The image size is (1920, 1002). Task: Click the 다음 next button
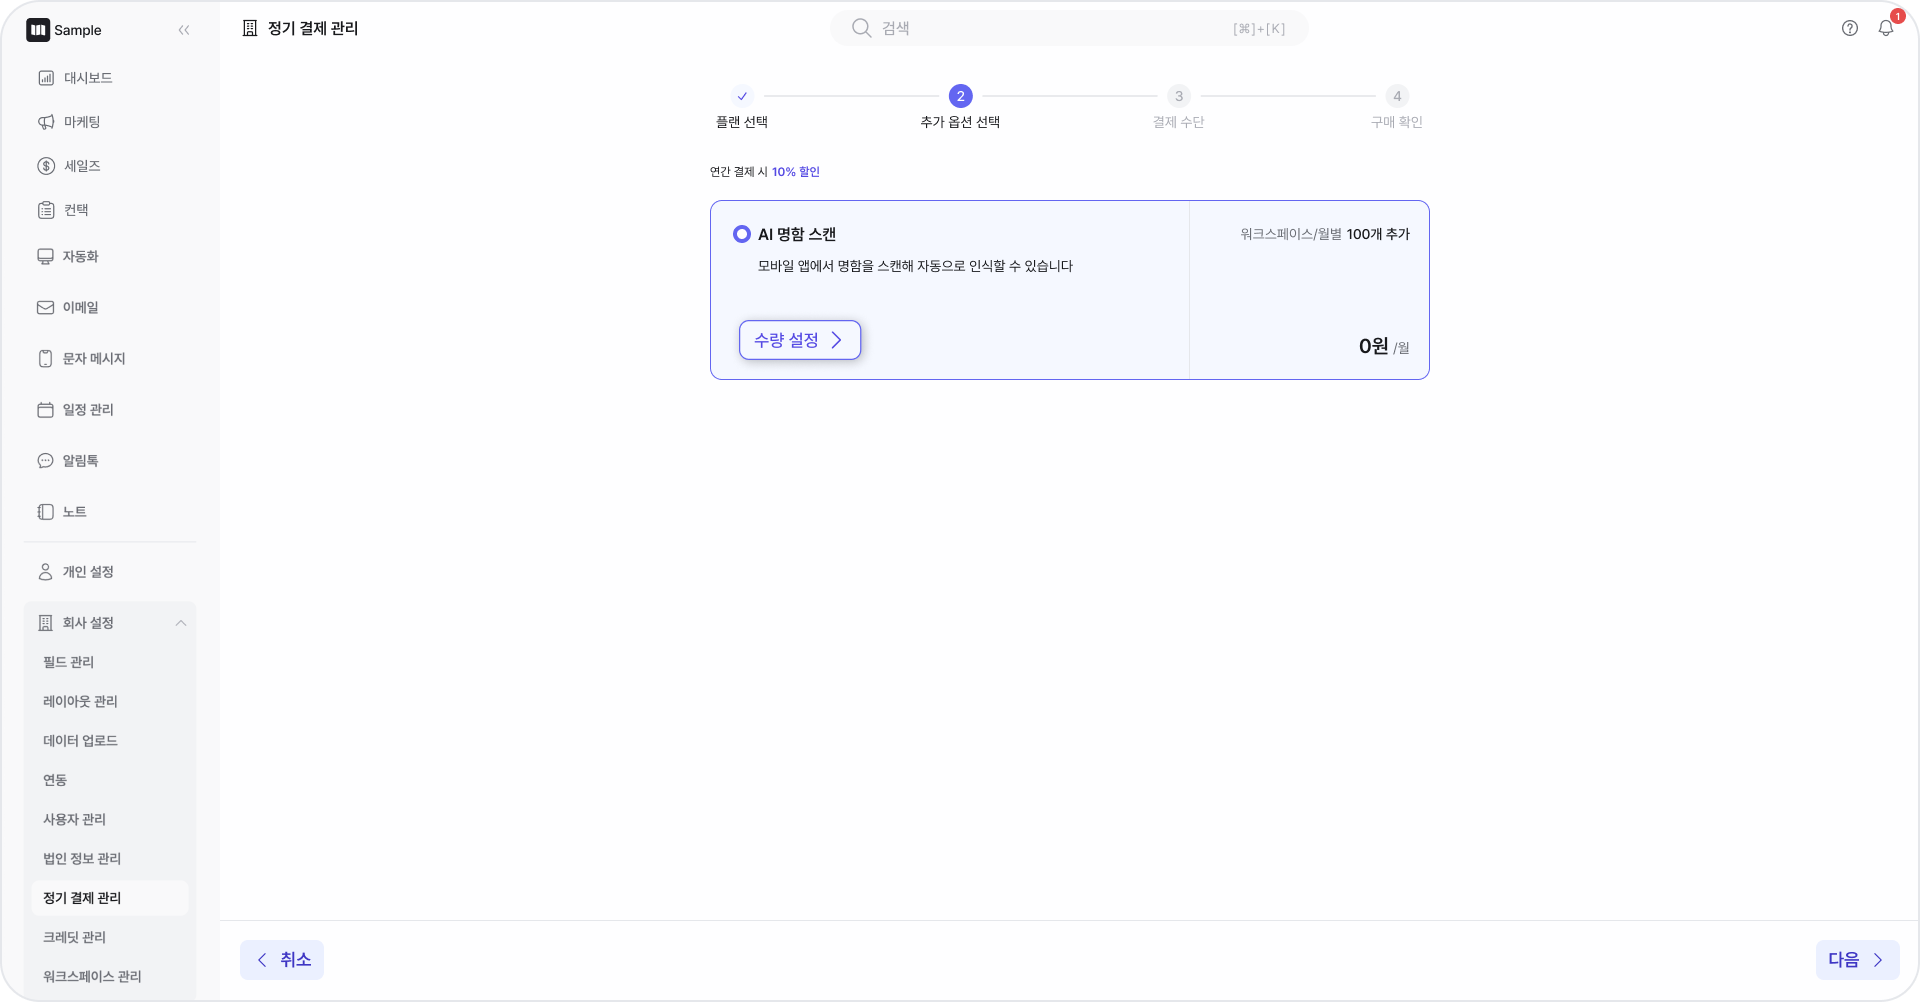pos(1856,960)
